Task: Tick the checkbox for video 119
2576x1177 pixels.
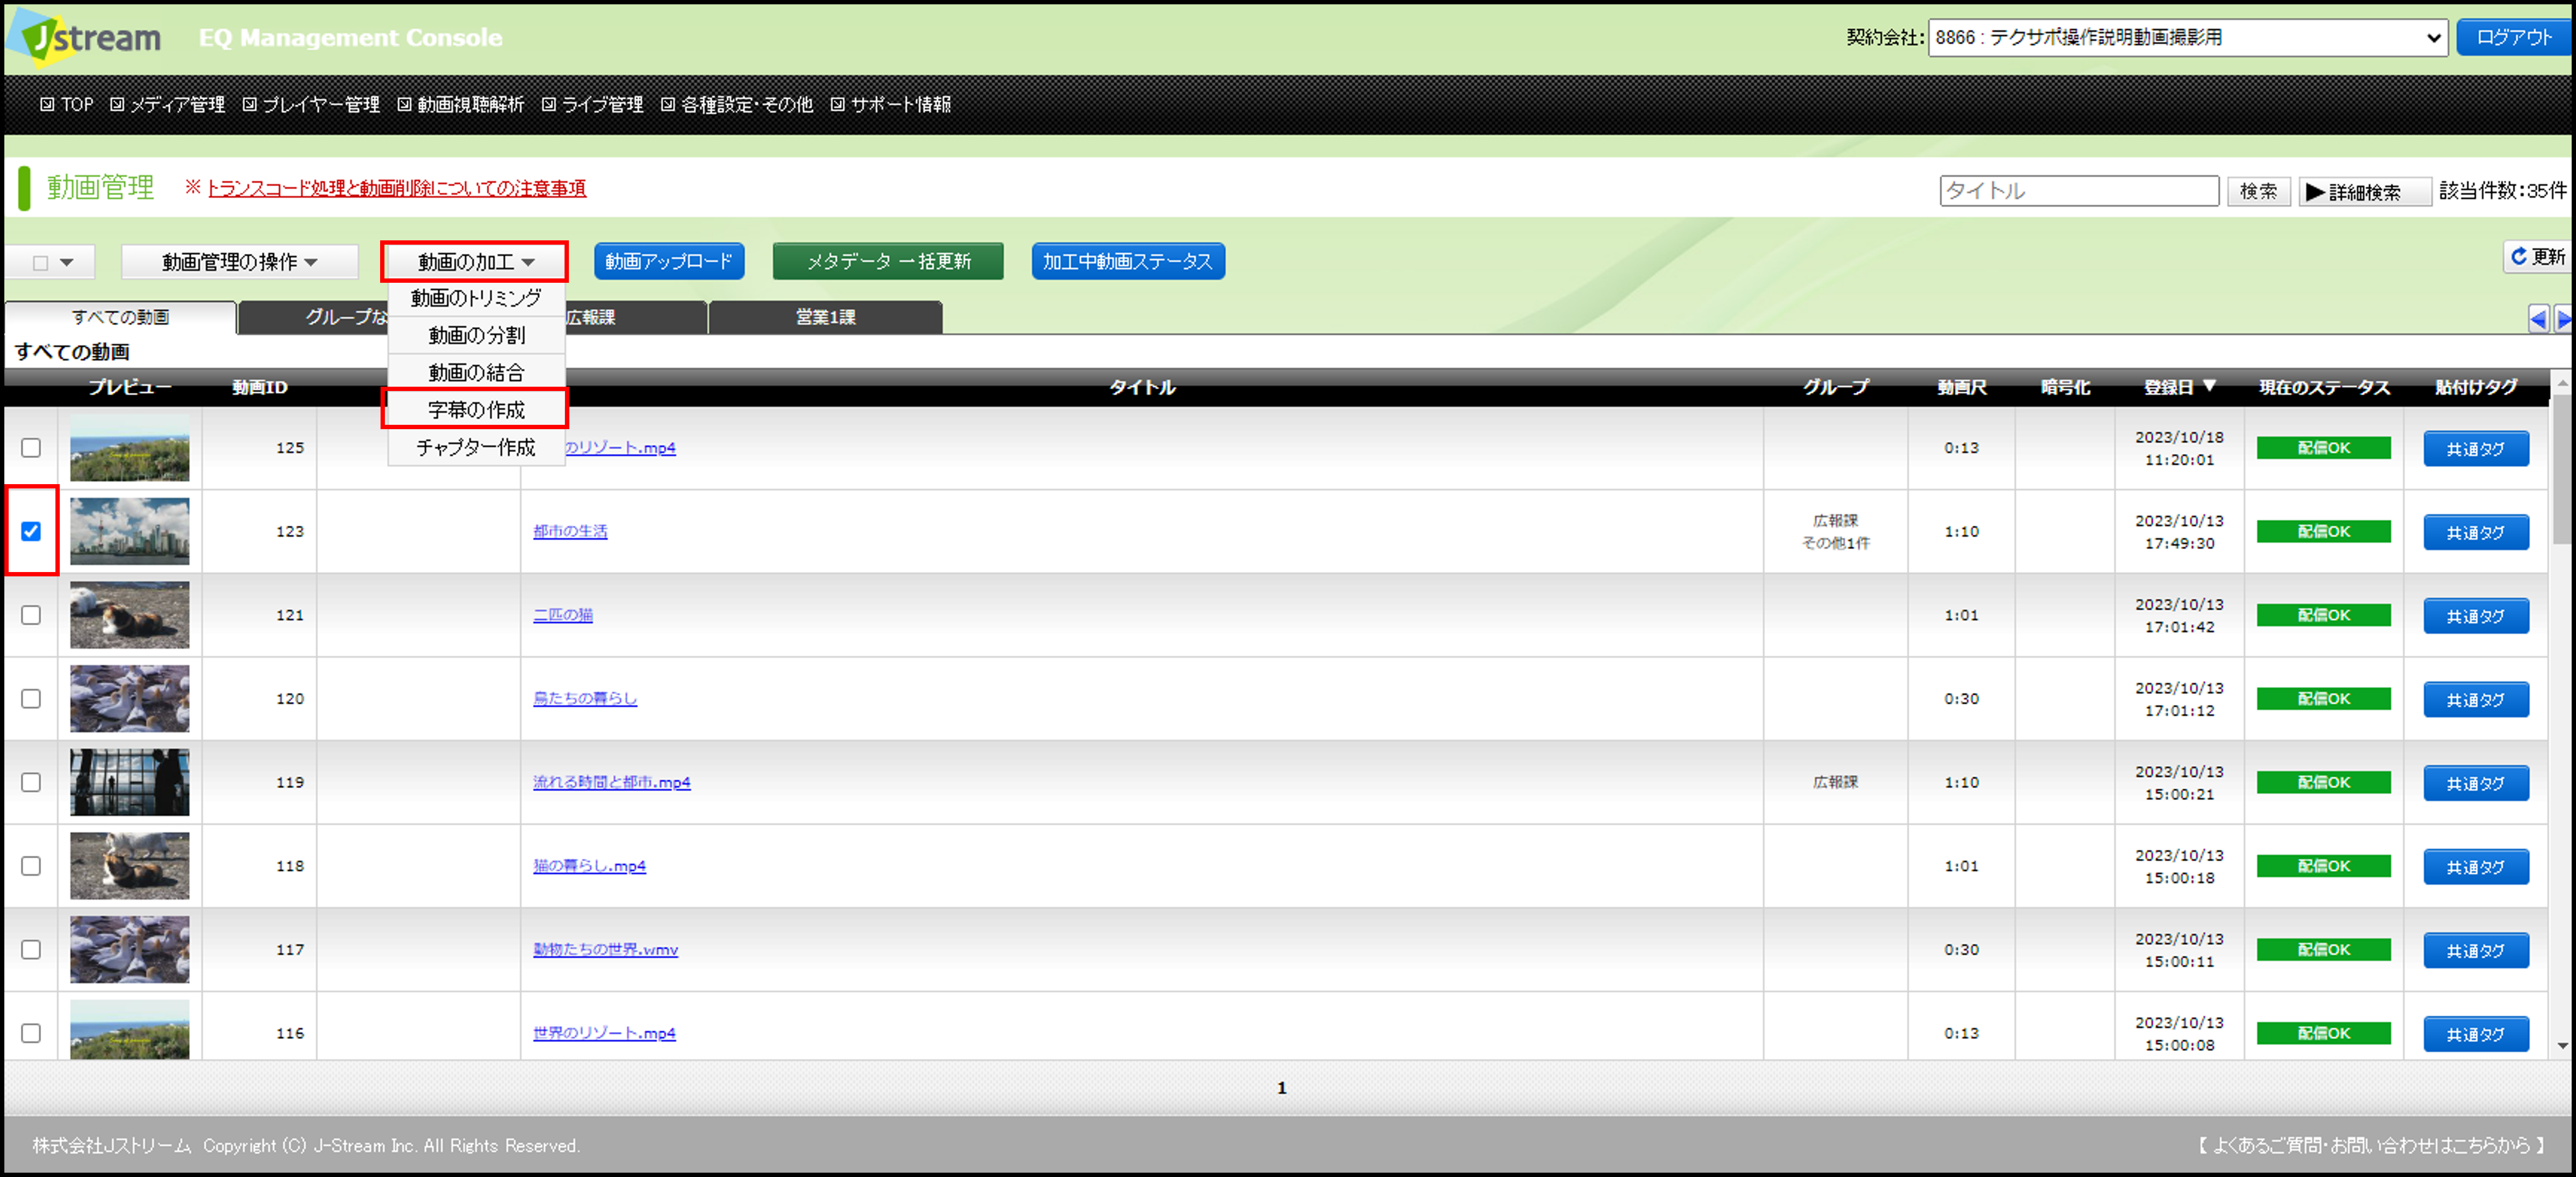Action: click(x=31, y=782)
